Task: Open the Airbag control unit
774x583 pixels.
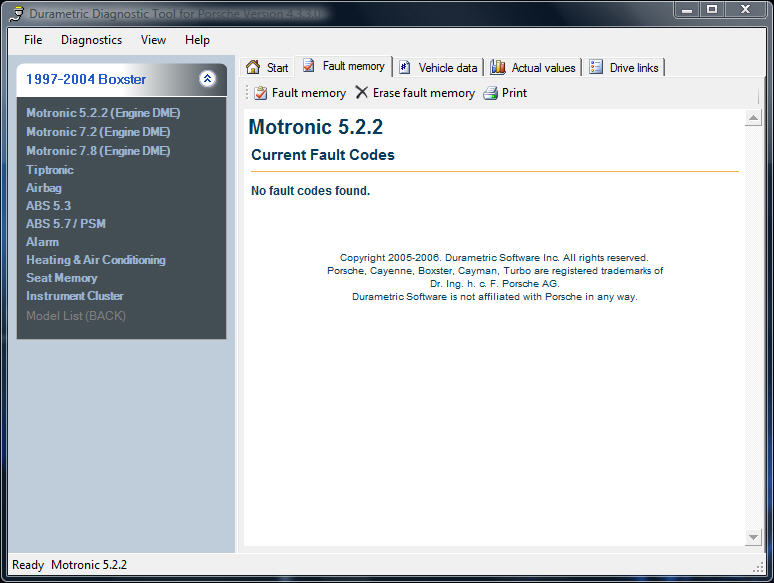Action: pyautogui.click(x=44, y=188)
